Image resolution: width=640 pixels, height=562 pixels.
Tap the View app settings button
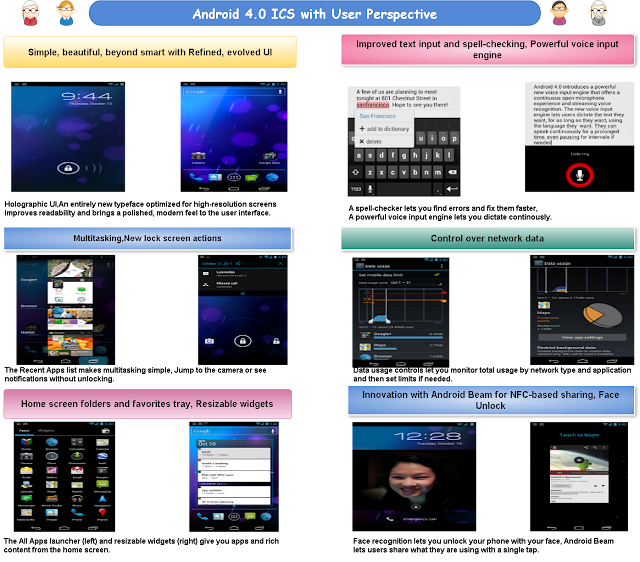(582, 338)
